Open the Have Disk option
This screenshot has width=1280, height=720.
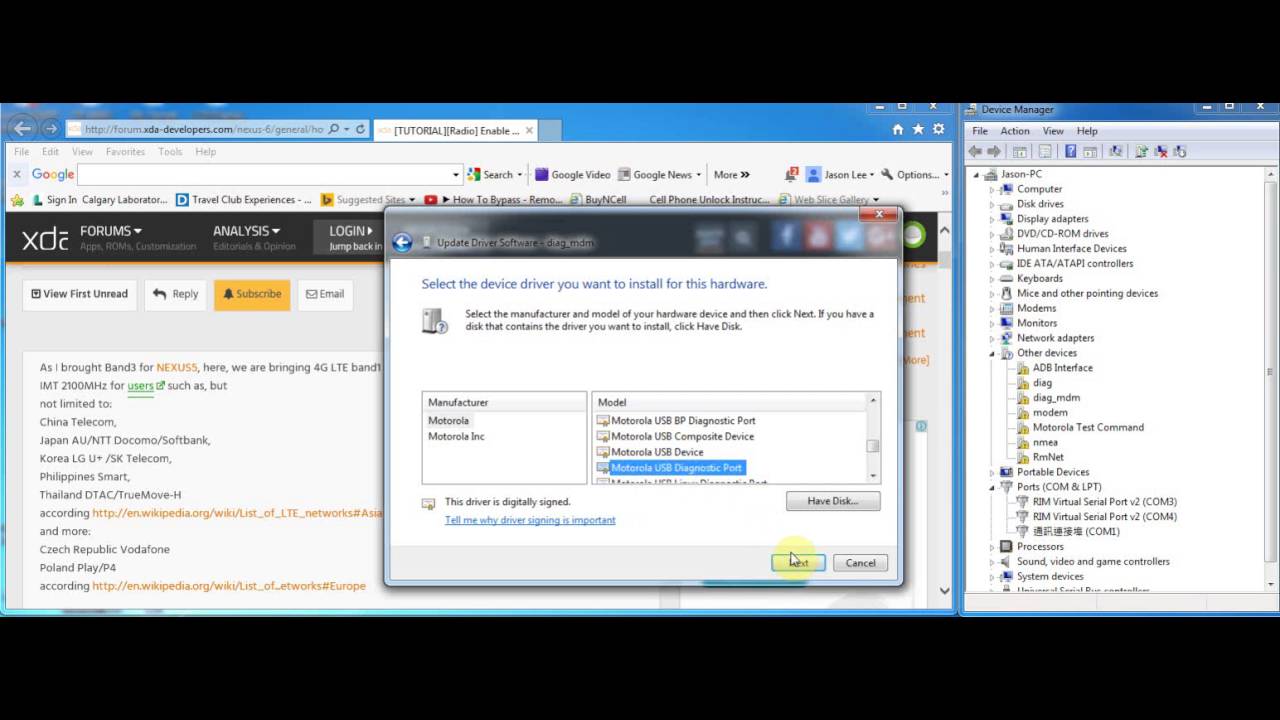pyautogui.click(x=833, y=501)
